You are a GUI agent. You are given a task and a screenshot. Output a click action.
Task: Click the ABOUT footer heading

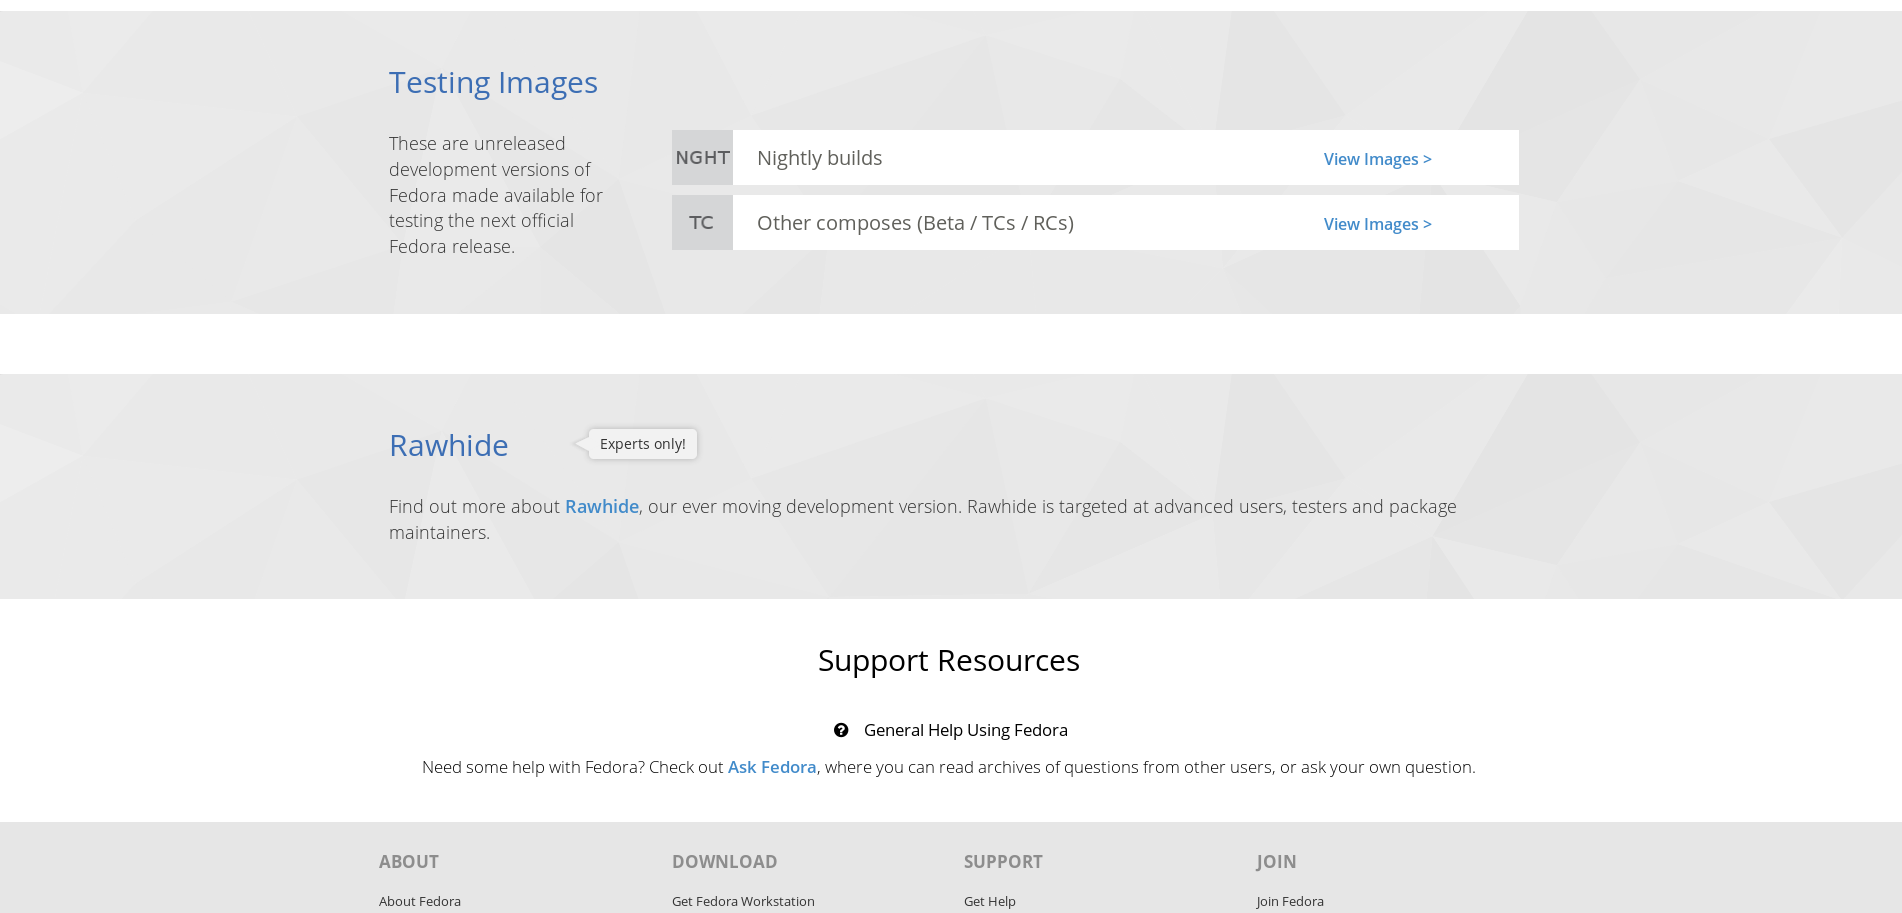408,861
